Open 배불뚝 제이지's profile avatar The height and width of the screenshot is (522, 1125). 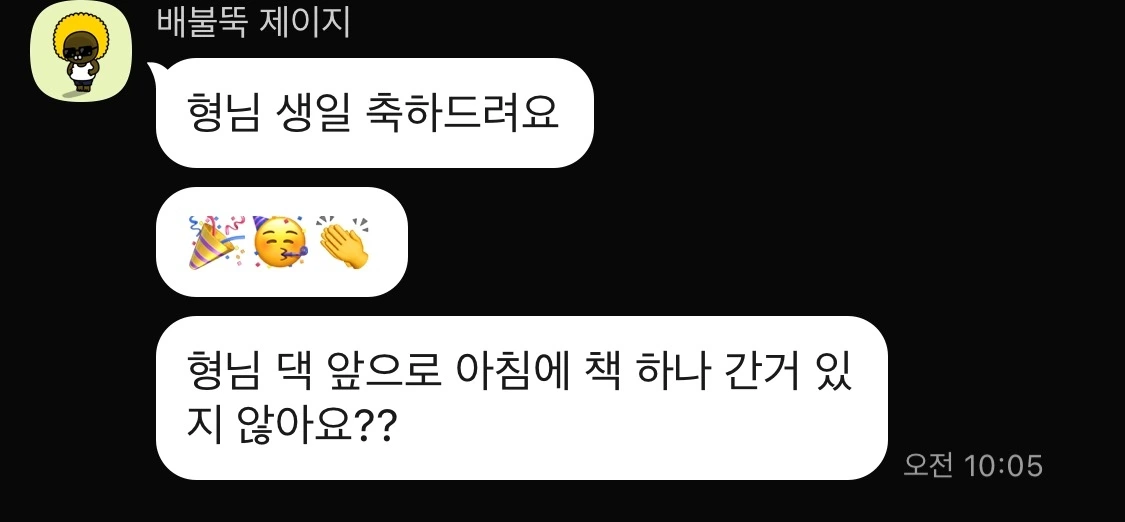[81, 52]
